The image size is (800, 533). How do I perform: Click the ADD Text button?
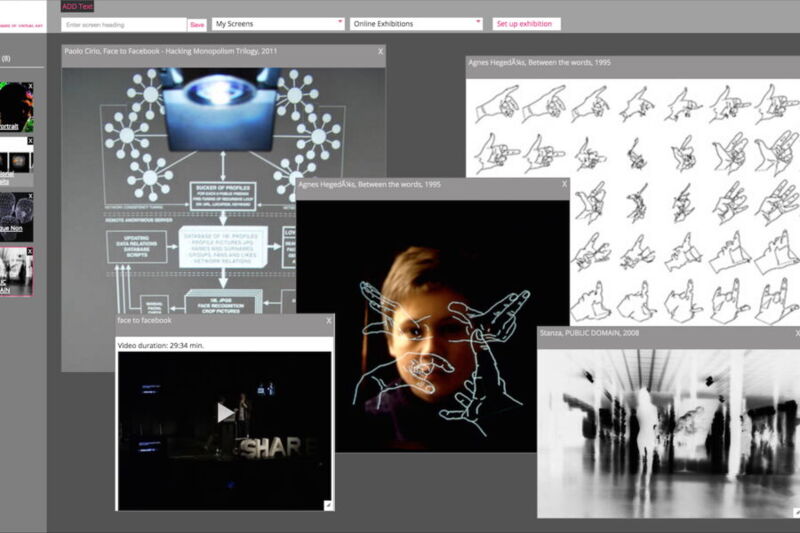point(77,6)
